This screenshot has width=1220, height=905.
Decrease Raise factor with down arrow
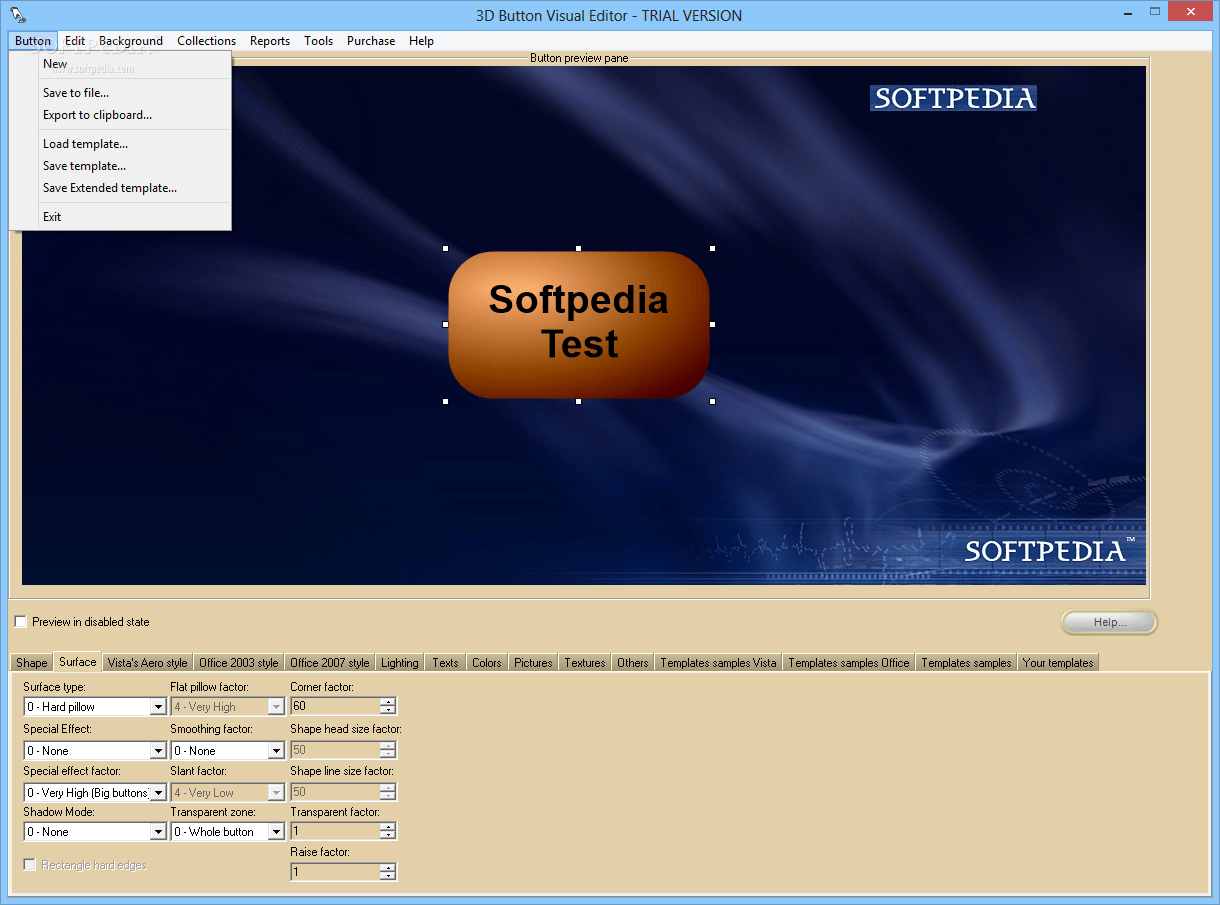point(388,876)
